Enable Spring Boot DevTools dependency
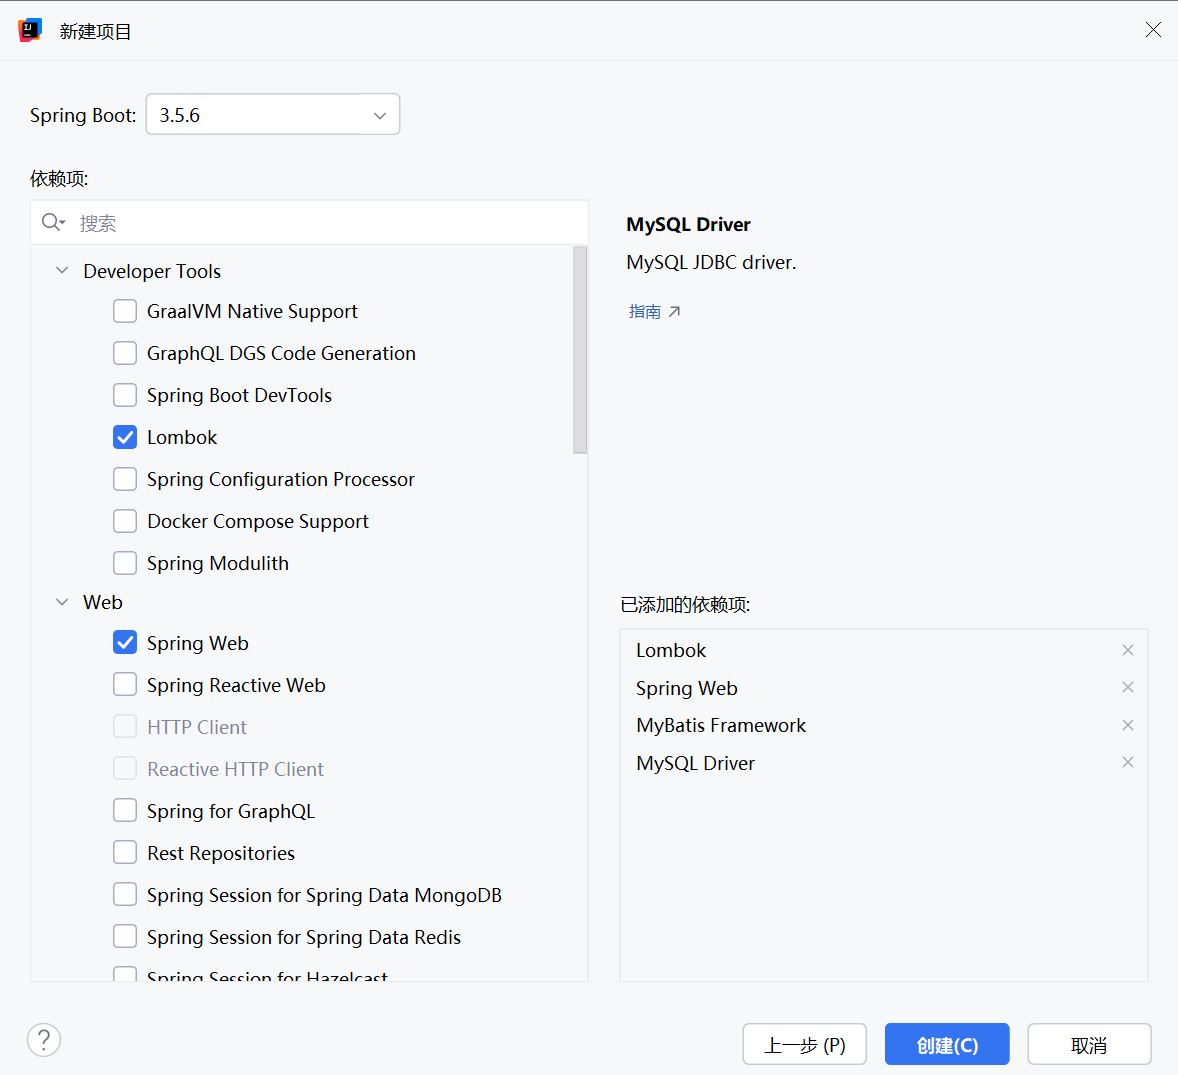This screenshot has height=1075, width=1178. (125, 395)
